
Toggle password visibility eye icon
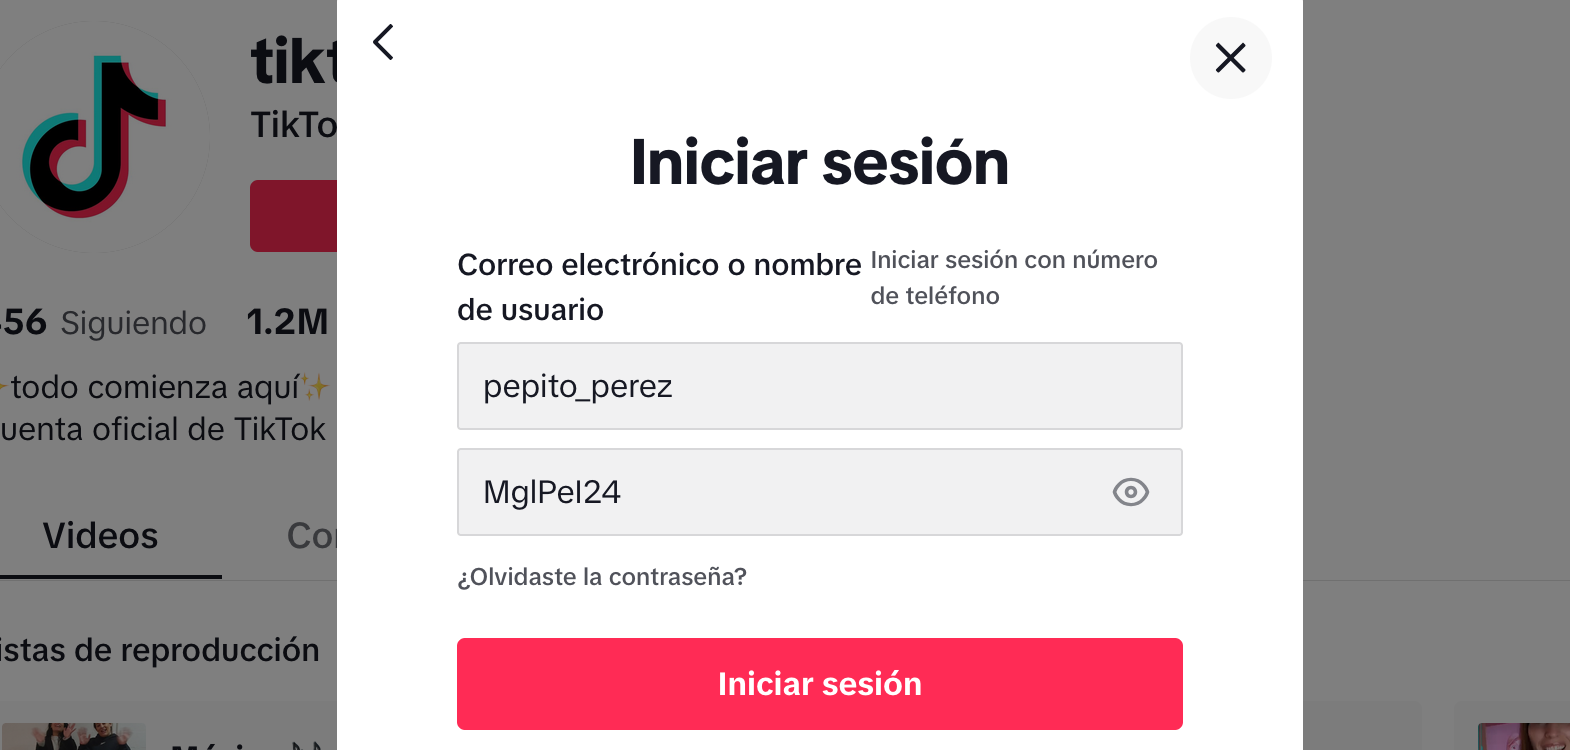(1130, 492)
